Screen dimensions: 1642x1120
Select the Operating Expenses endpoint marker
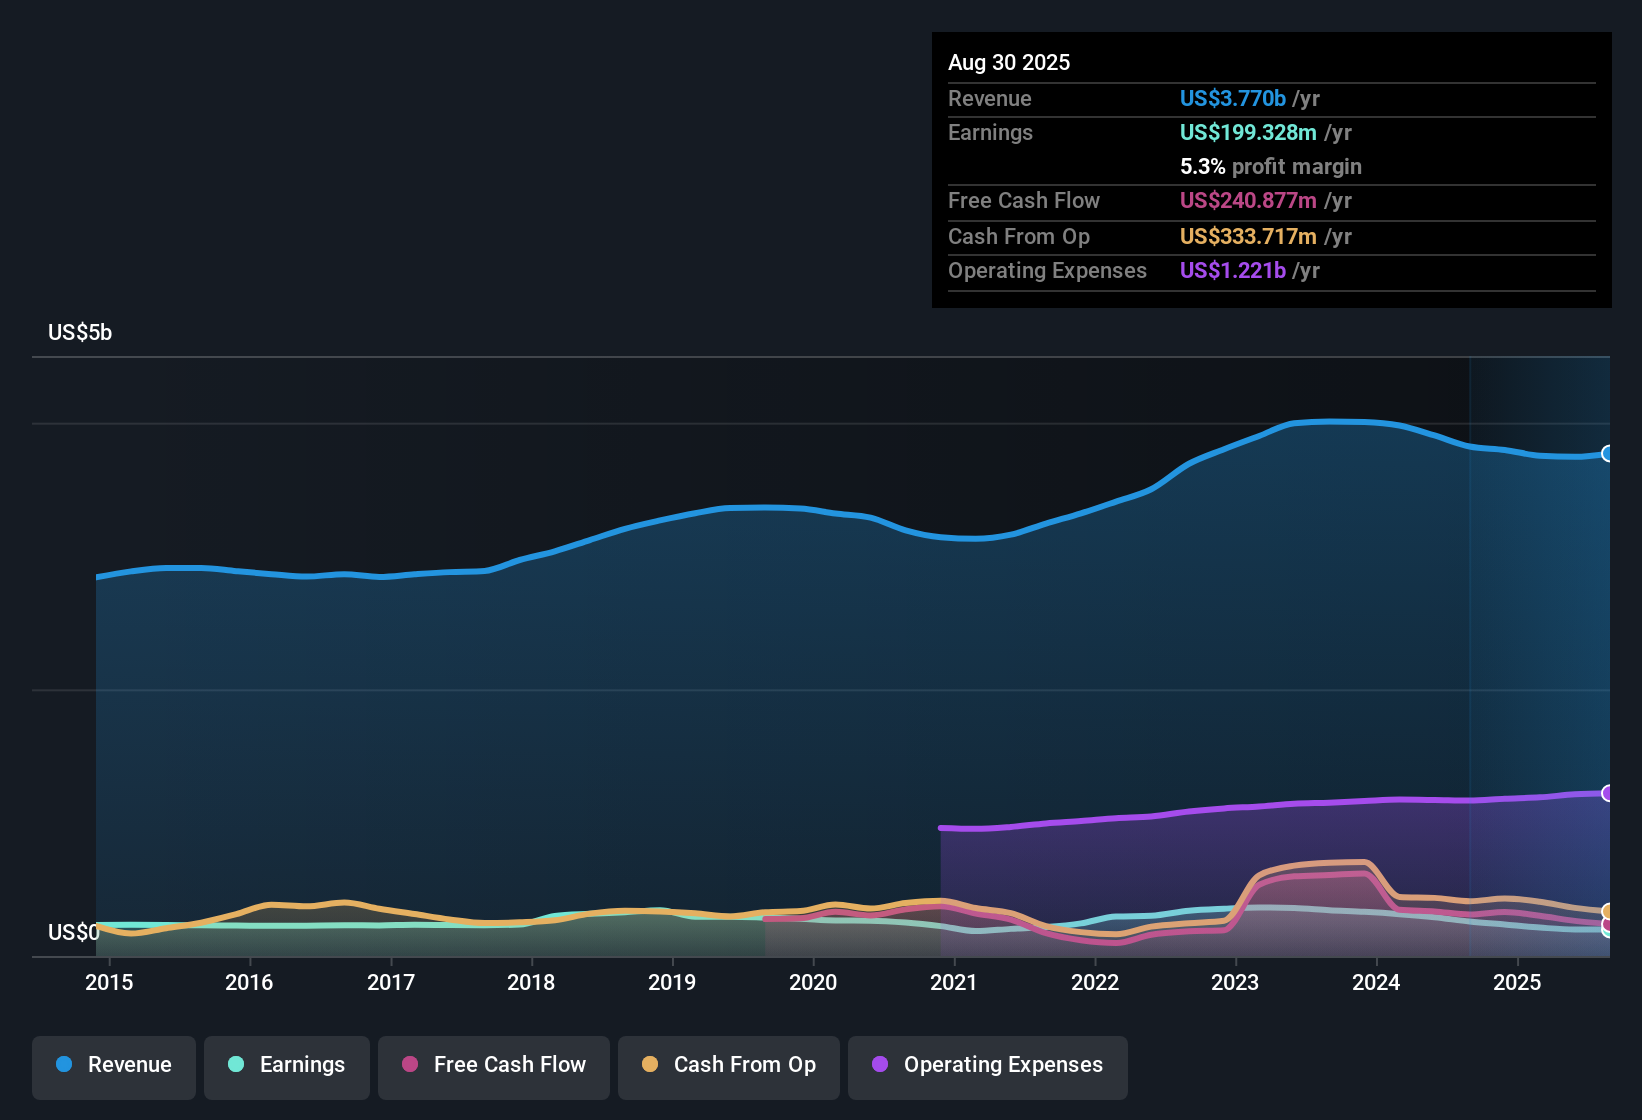(x=1608, y=793)
